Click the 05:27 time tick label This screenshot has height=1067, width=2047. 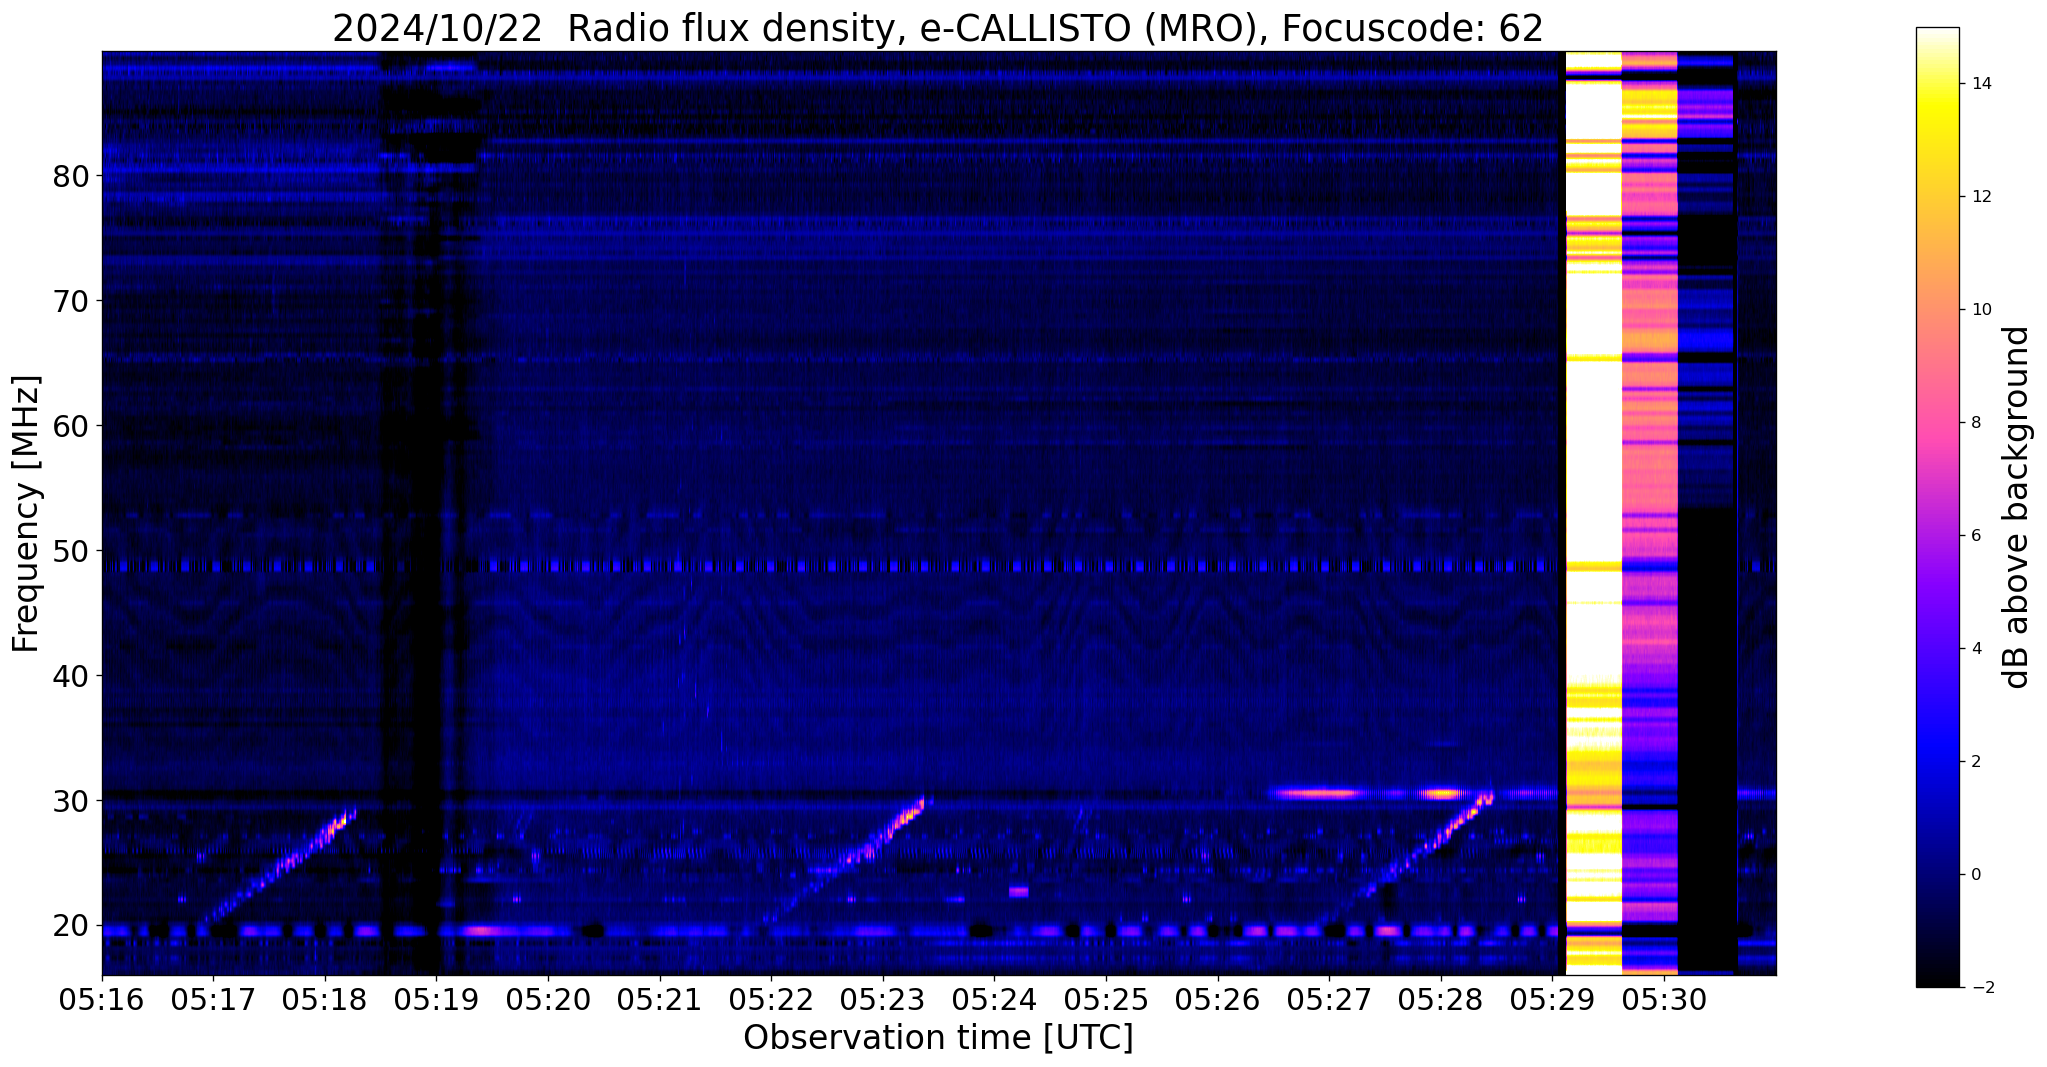point(1329,1000)
